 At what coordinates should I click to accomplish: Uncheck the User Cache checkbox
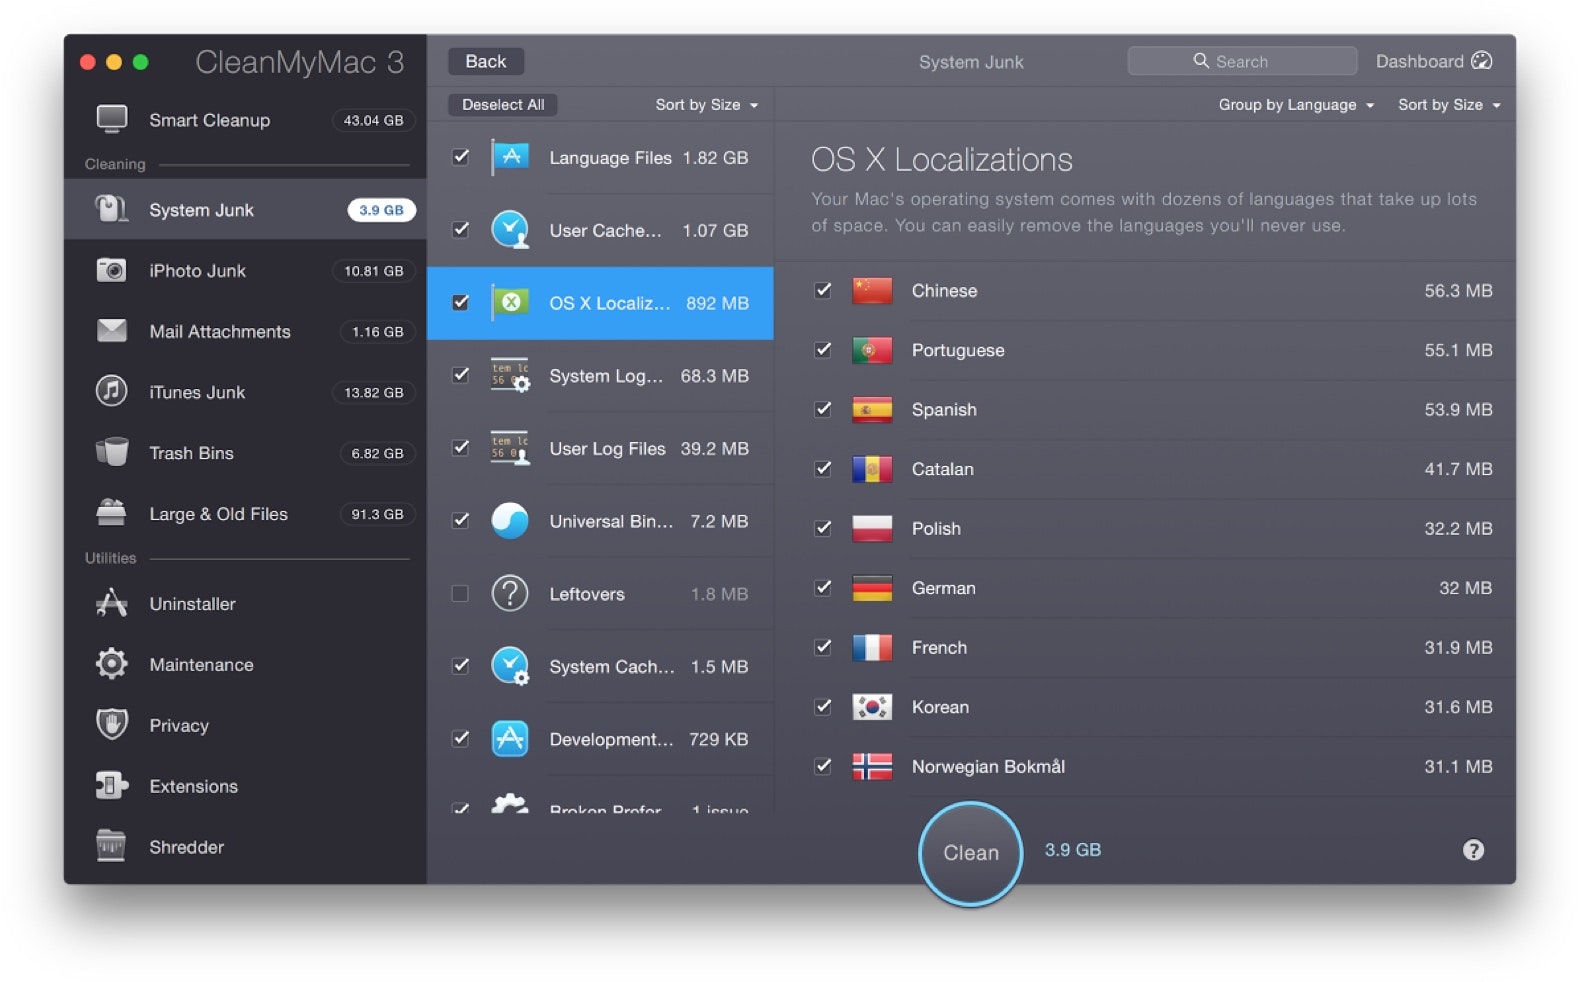click(461, 230)
